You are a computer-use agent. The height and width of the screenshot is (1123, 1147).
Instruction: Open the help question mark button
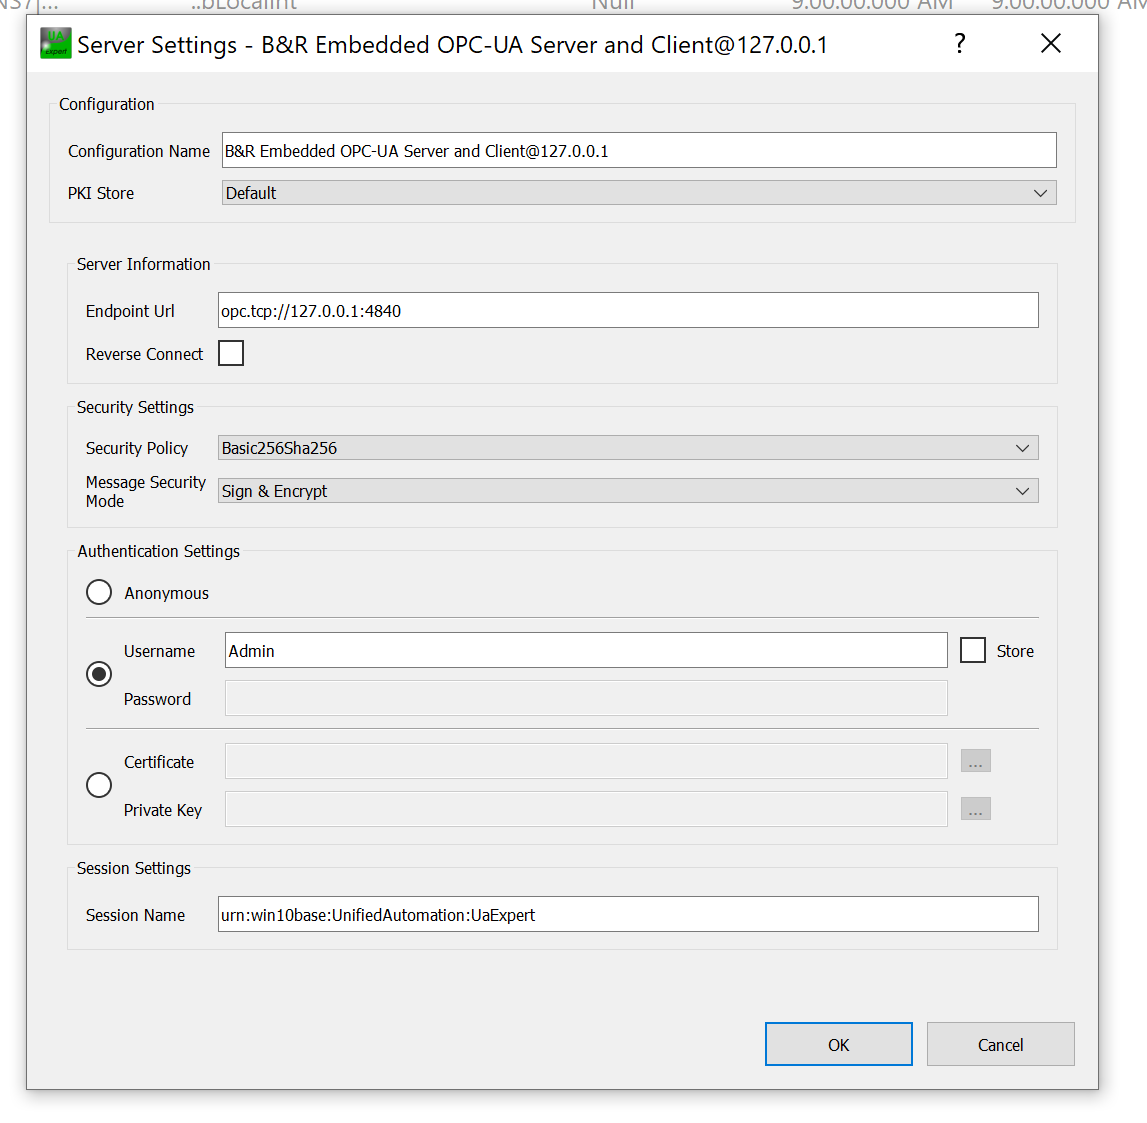pyautogui.click(x=960, y=43)
